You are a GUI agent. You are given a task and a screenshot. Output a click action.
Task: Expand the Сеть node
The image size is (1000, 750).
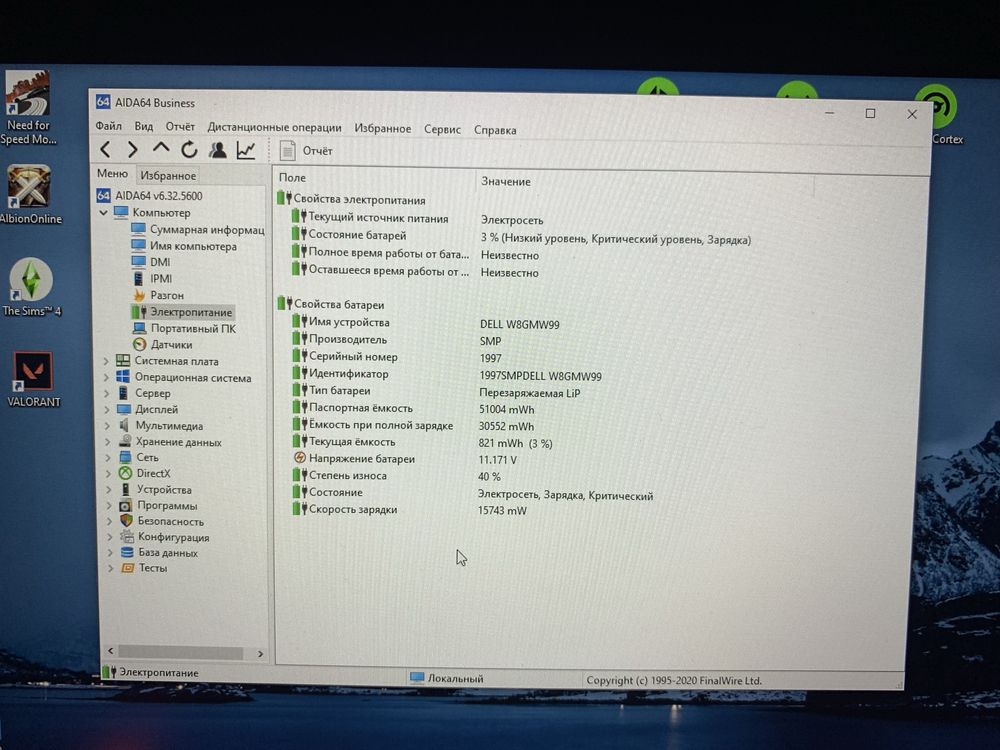tap(108, 457)
